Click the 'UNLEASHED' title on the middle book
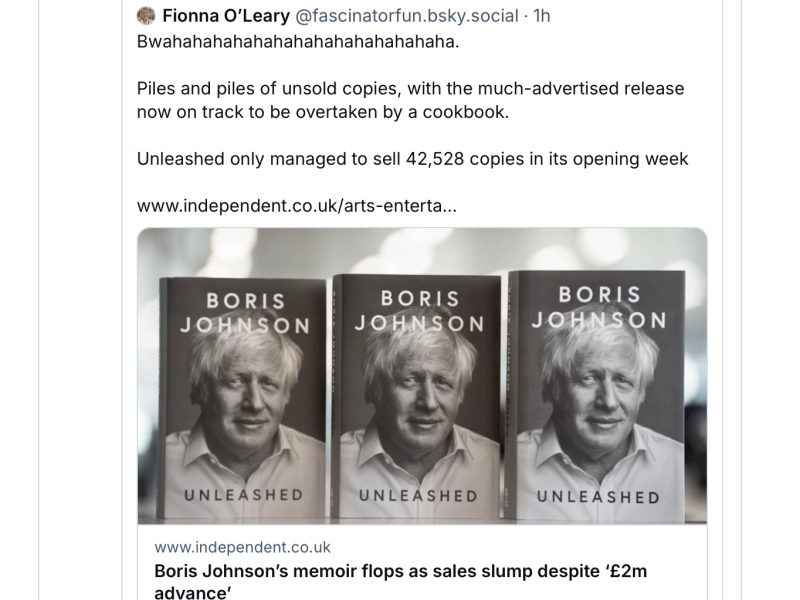The height and width of the screenshot is (600, 800). [x=418, y=495]
